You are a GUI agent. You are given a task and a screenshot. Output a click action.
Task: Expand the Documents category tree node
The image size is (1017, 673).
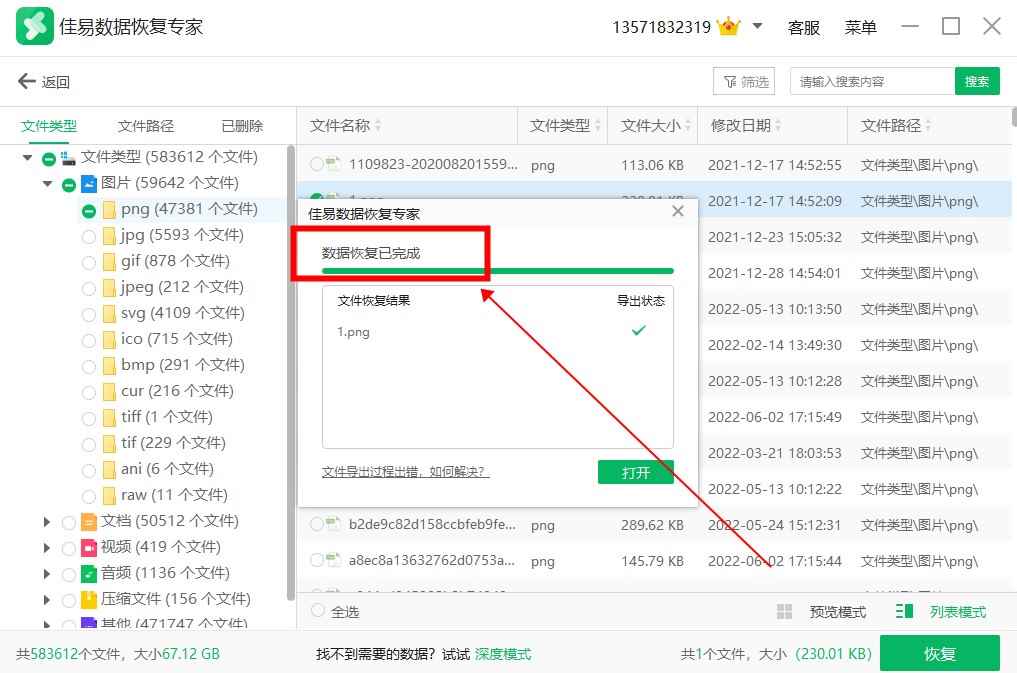pos(47,521)
